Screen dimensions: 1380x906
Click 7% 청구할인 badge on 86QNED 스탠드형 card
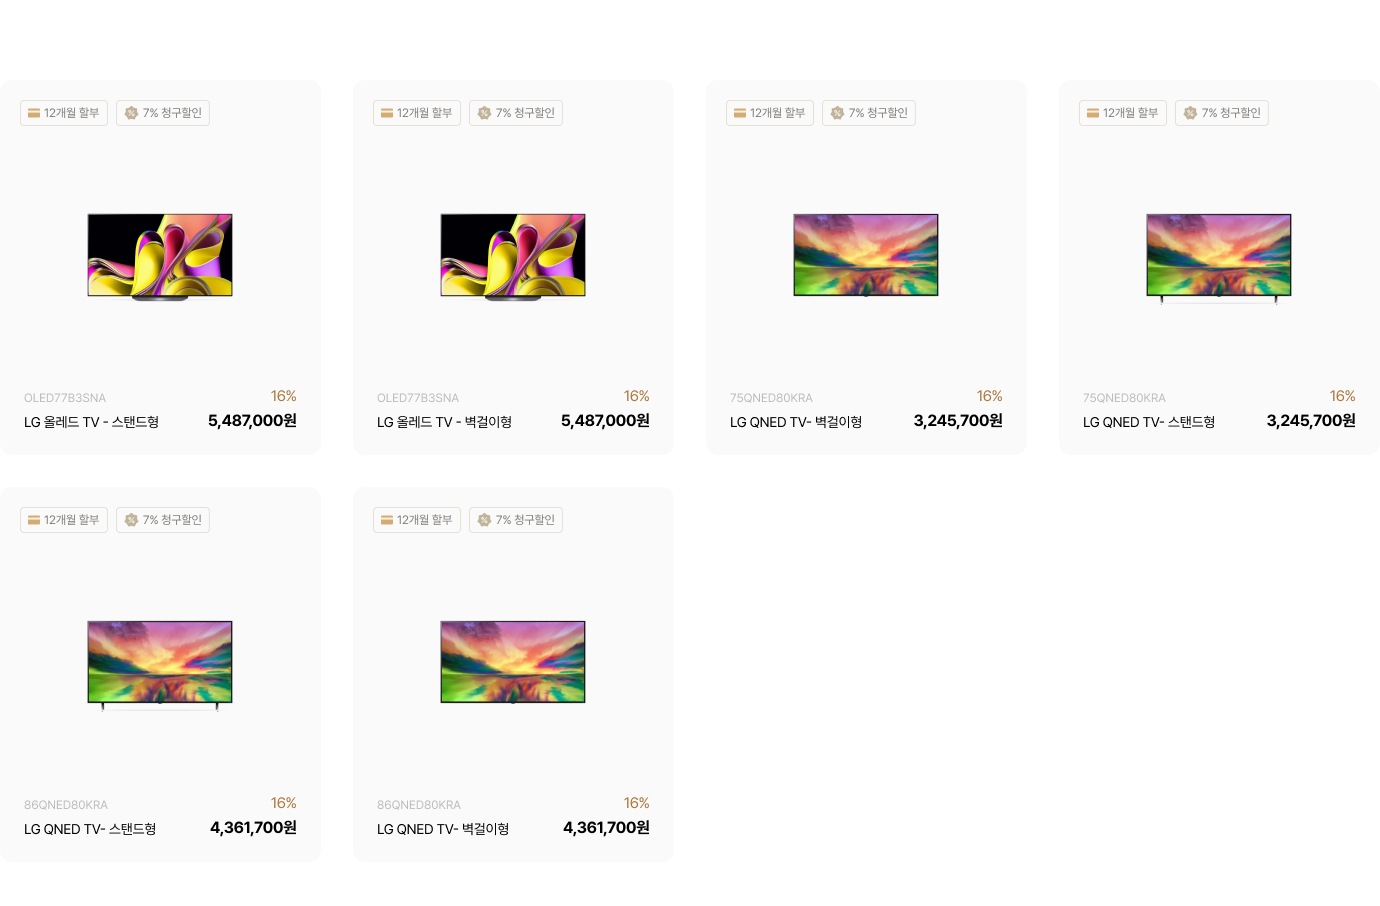(x=163, y=520)
